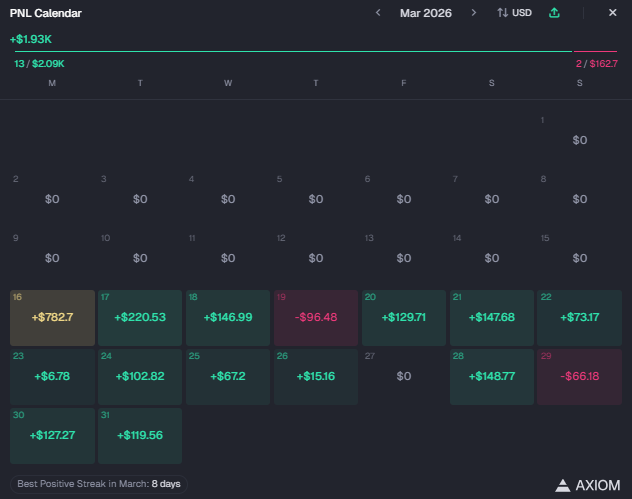
Task: Click the PNL Calendar title
Action: 46,13
